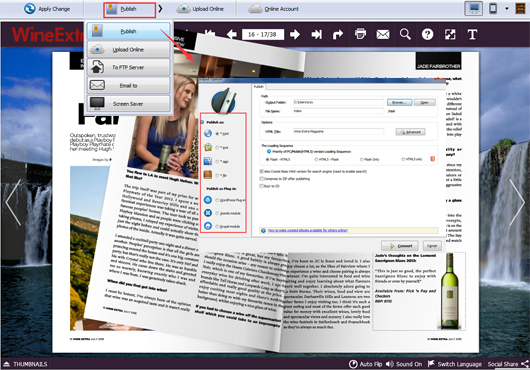This screenshot has height=370, width=530.
Task: Select the Publish tab in dialog
Action: tap(259, 87)
